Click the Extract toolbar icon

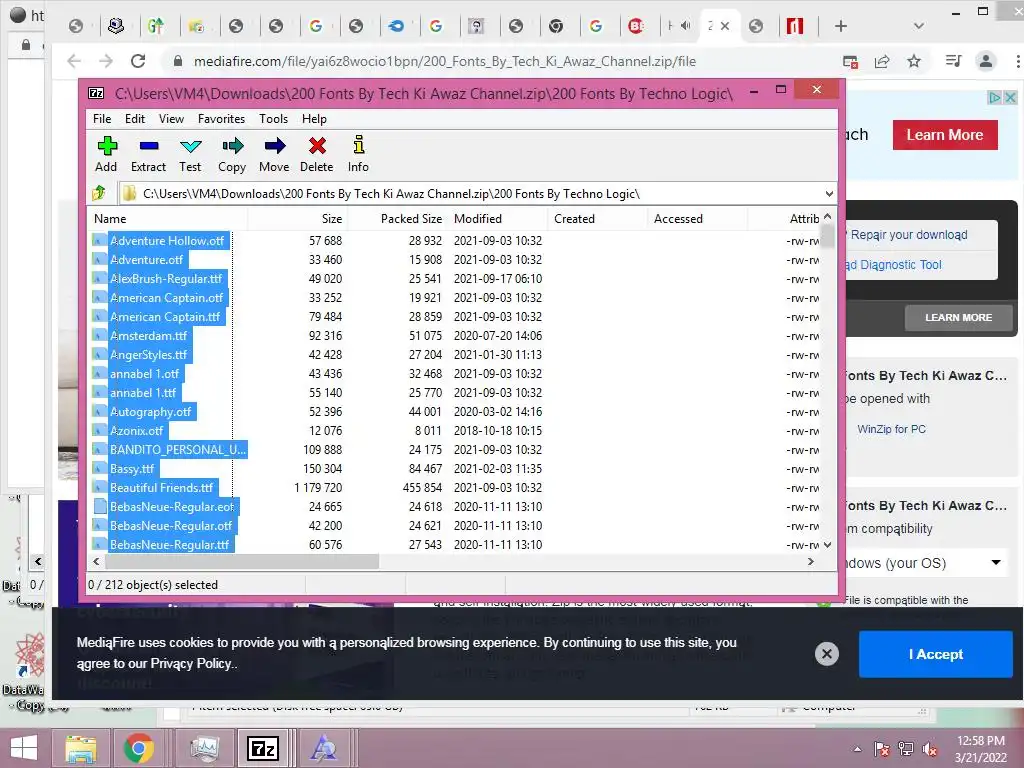point(148,154)
